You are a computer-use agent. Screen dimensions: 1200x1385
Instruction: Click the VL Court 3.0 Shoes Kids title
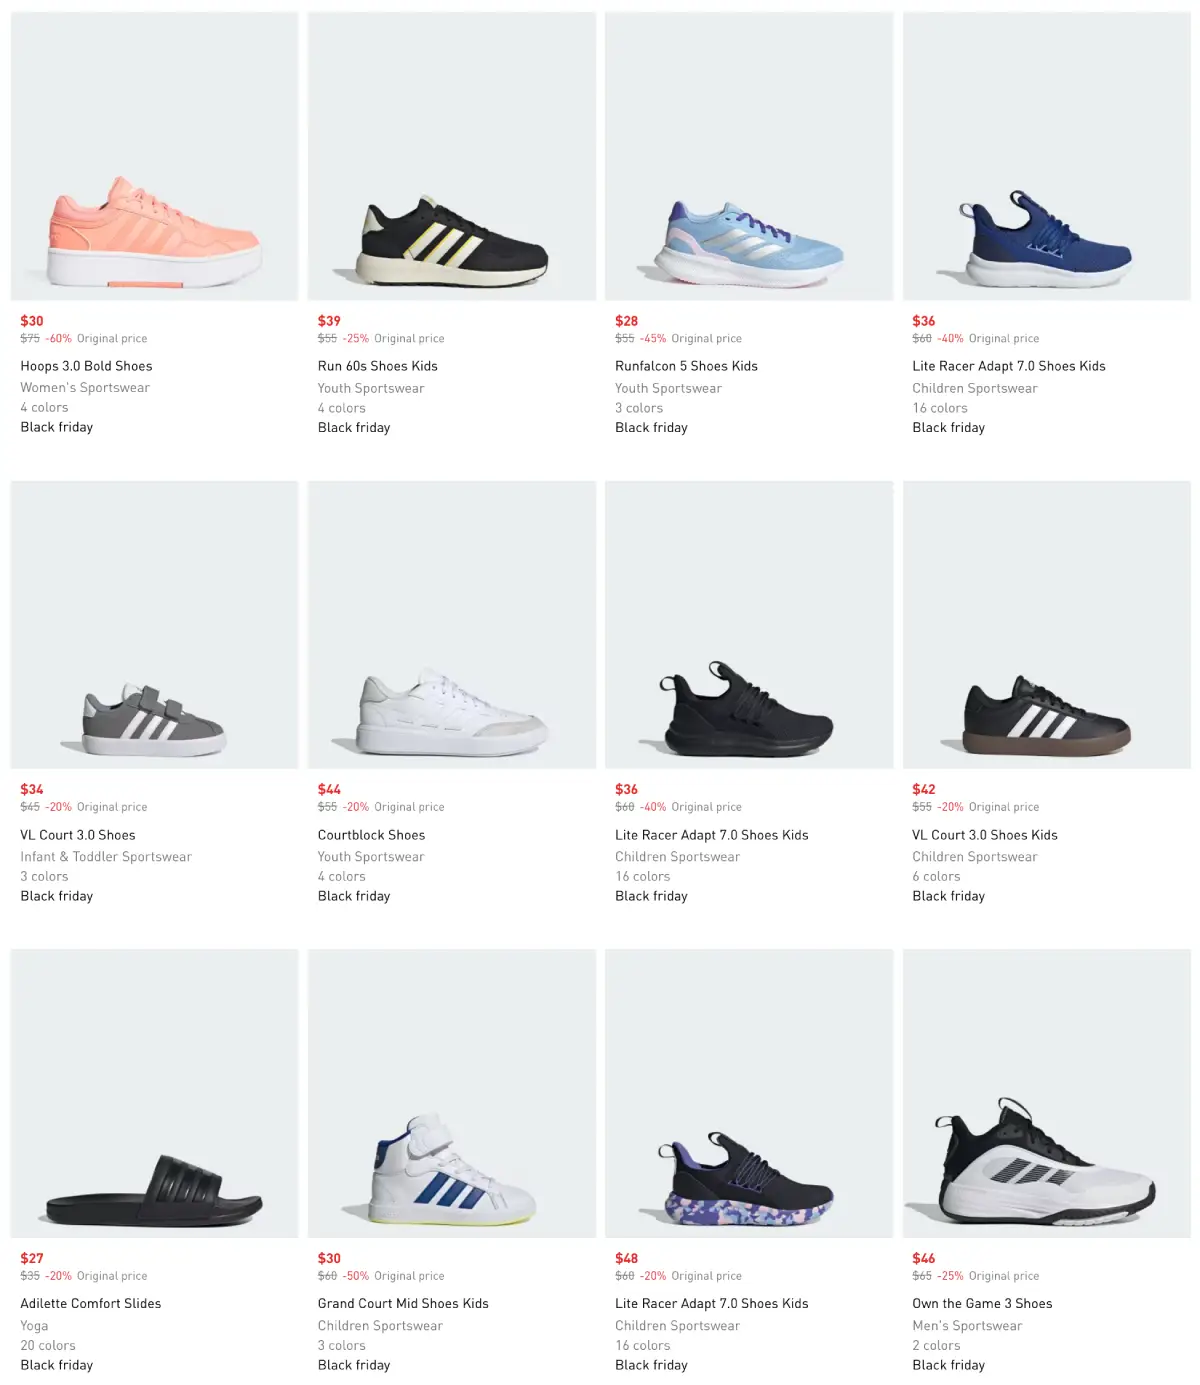click(984, 835)
